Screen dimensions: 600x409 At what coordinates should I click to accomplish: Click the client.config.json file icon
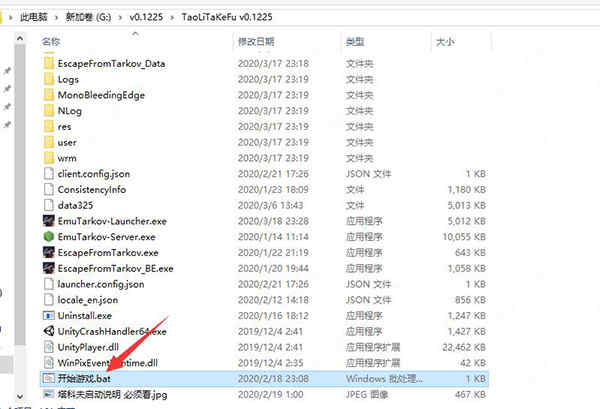coord(49,174)
